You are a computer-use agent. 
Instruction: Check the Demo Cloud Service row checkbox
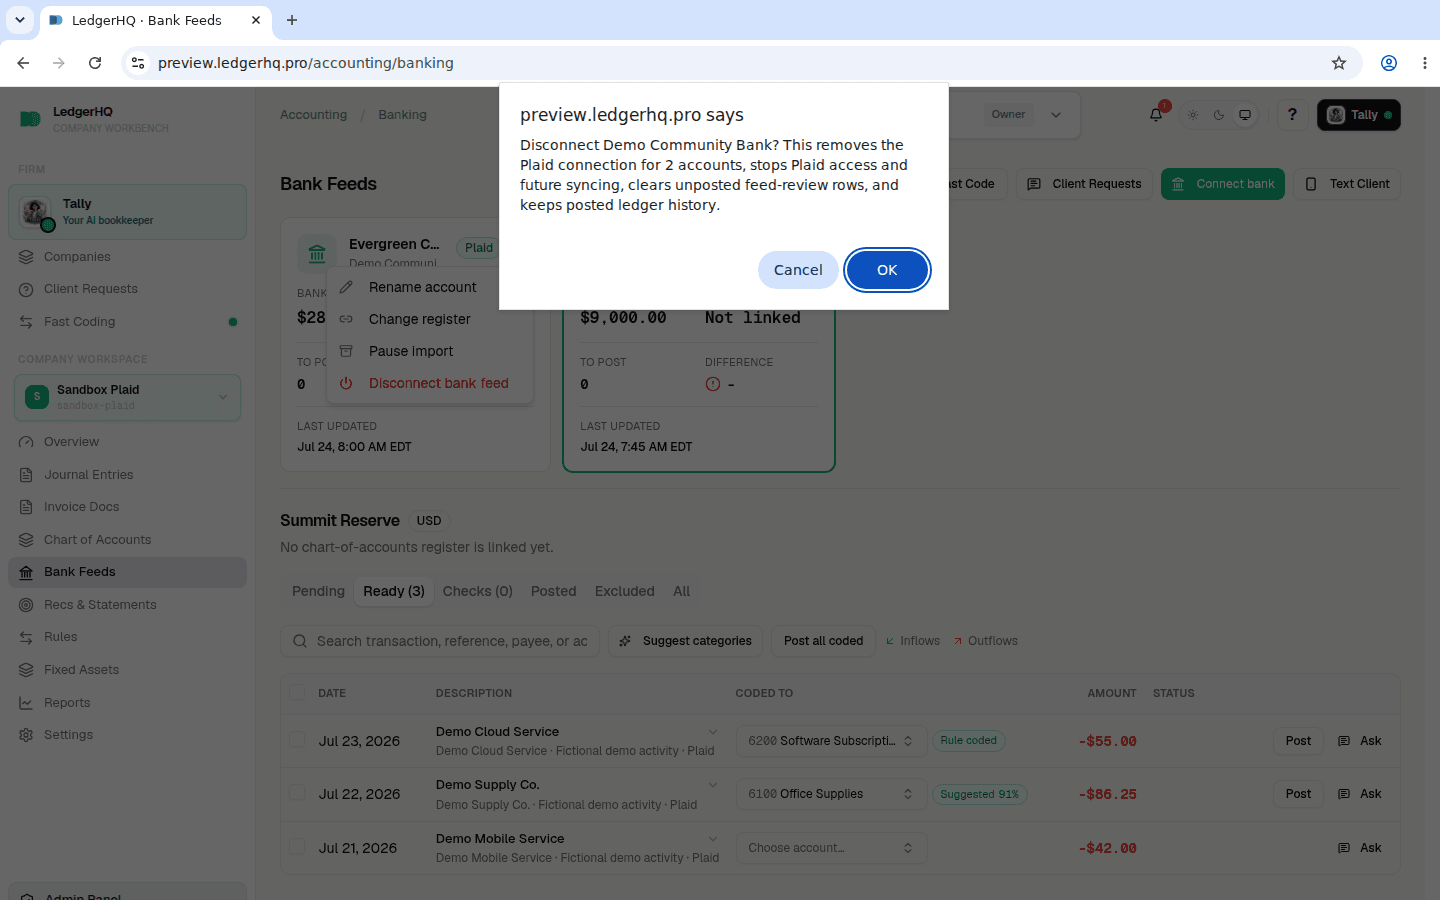click(x=297, y=740)
